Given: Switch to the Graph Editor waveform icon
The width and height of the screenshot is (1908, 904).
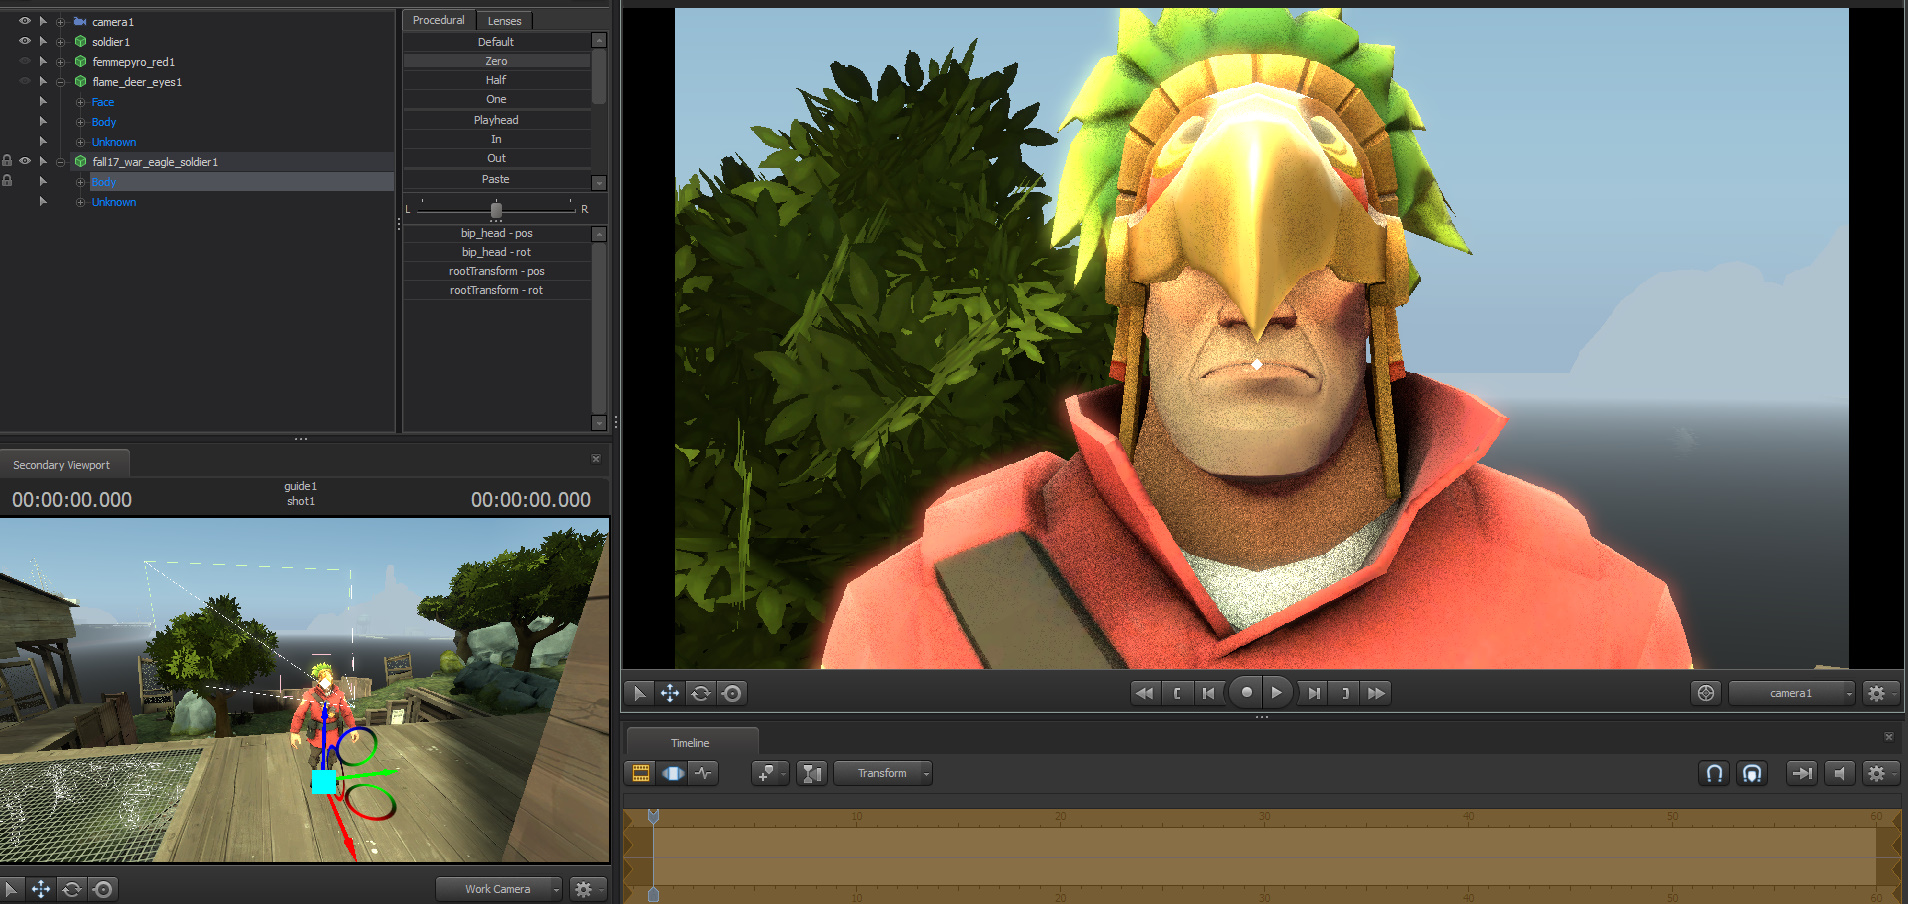Looking at the screenshot, I should click(704, 773).
